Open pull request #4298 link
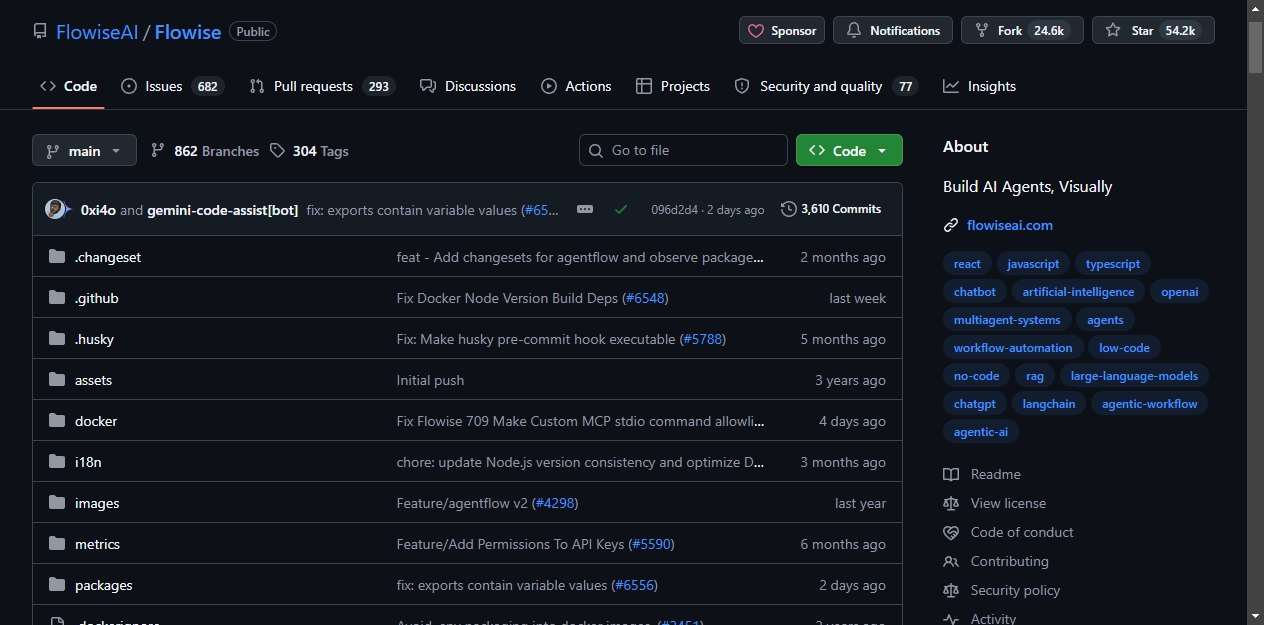The height and width of the screenshot is (625, 1264). point(555,503)
